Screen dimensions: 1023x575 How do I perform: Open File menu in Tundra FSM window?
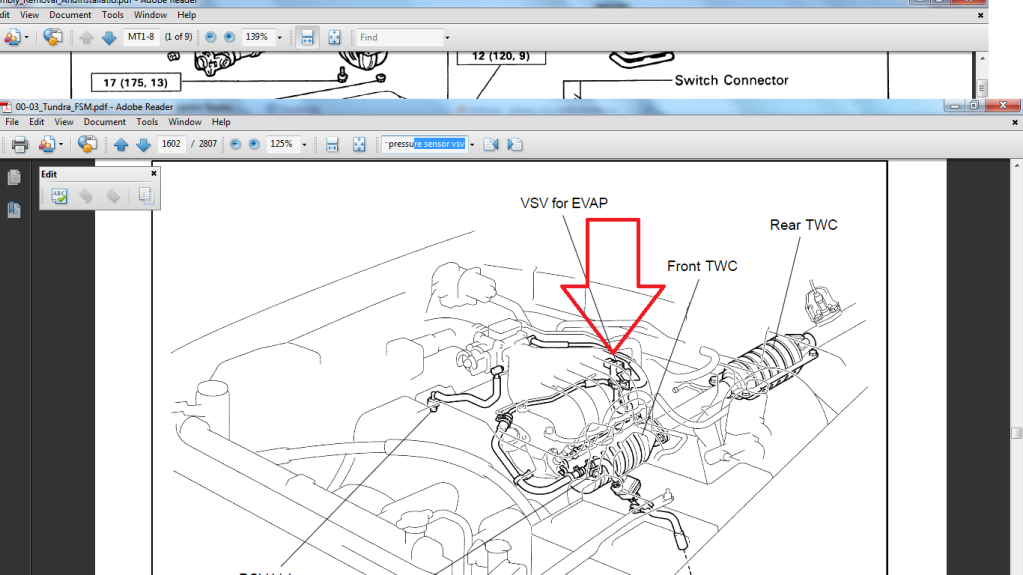tap(12, 122)
